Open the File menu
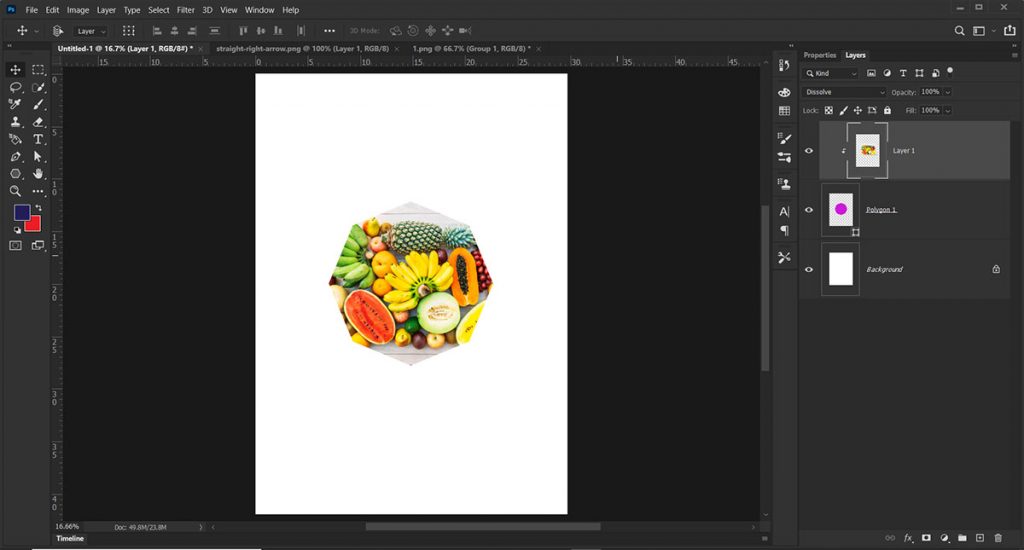Image resolution: width=1024 pixels, height=550 pixels. click(x=31, y=10)
